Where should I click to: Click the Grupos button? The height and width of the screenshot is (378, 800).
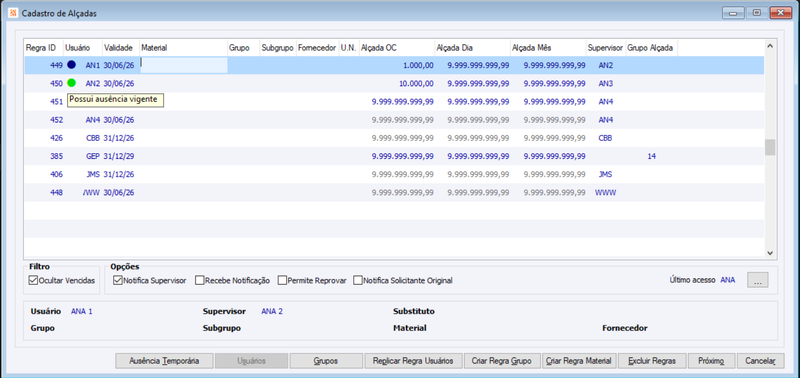[326, 361]
